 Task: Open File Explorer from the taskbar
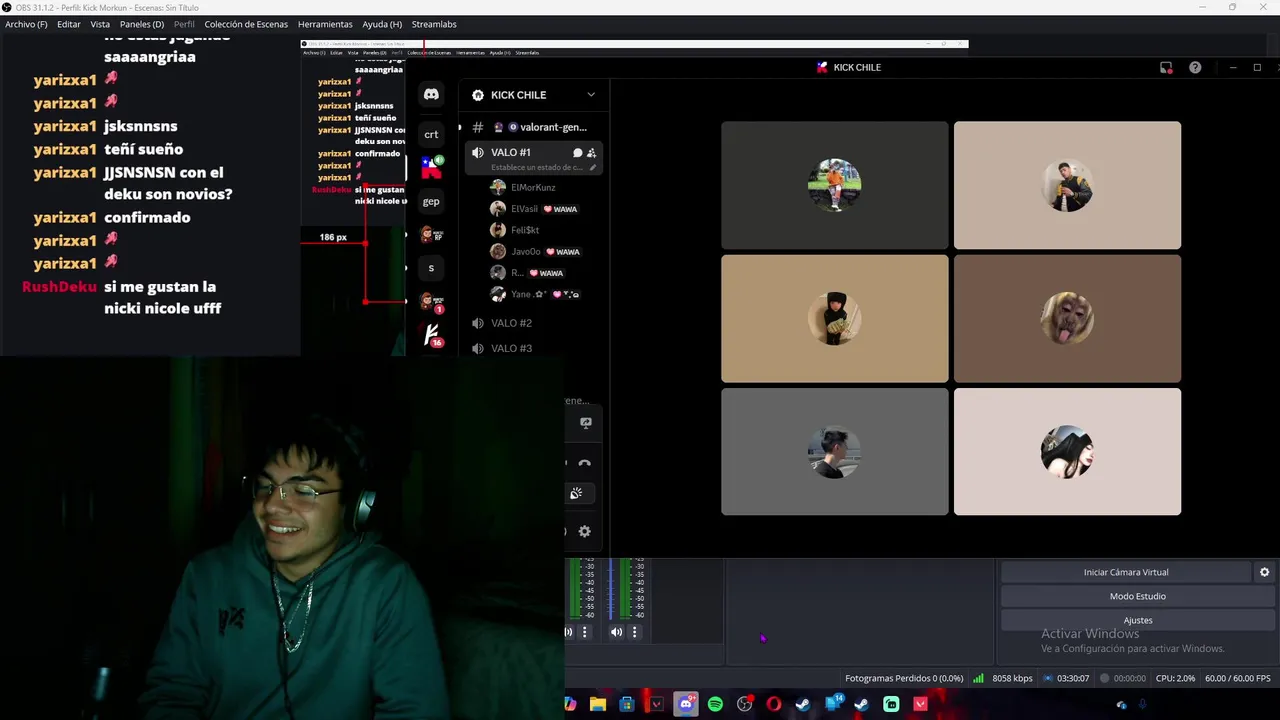point(598,704)
